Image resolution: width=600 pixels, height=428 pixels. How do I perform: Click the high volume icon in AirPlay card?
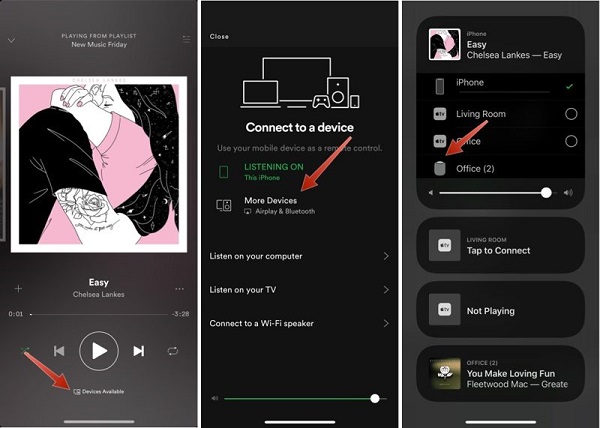tap(569, 192)
